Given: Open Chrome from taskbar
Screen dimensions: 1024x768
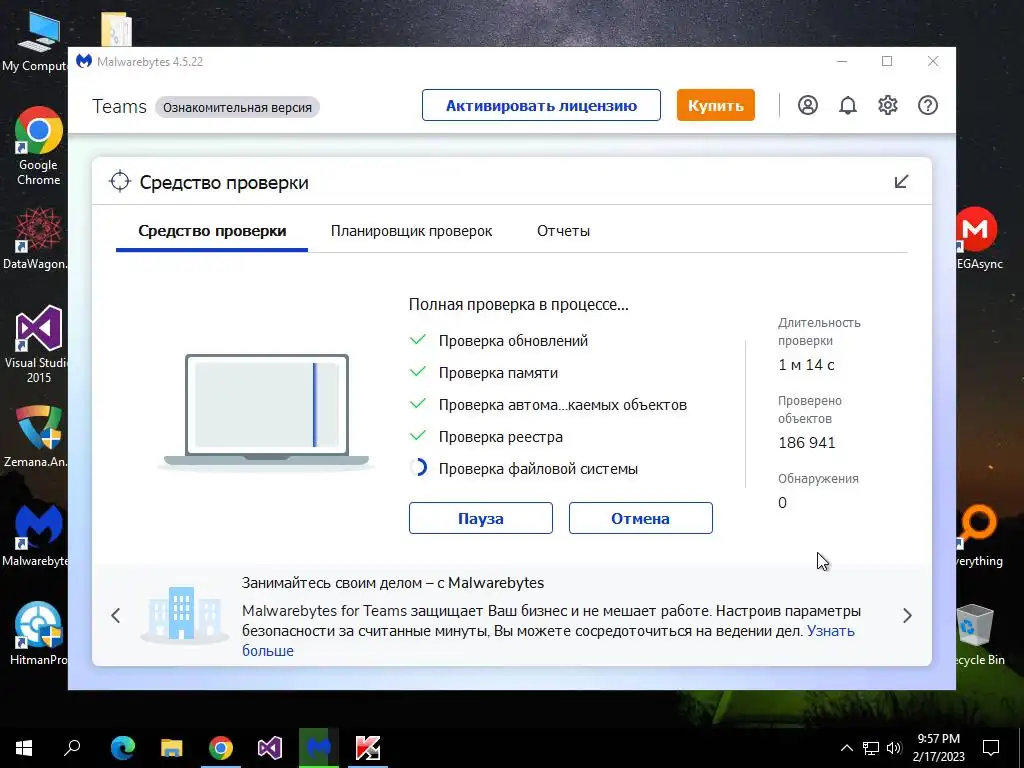Looking at the screenshot, I should point(221,748).
